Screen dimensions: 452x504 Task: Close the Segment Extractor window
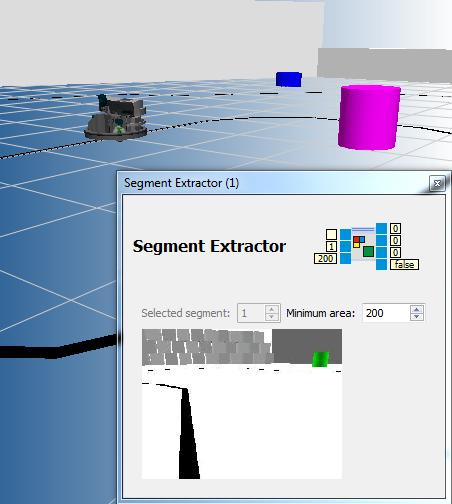coord(437,183)
